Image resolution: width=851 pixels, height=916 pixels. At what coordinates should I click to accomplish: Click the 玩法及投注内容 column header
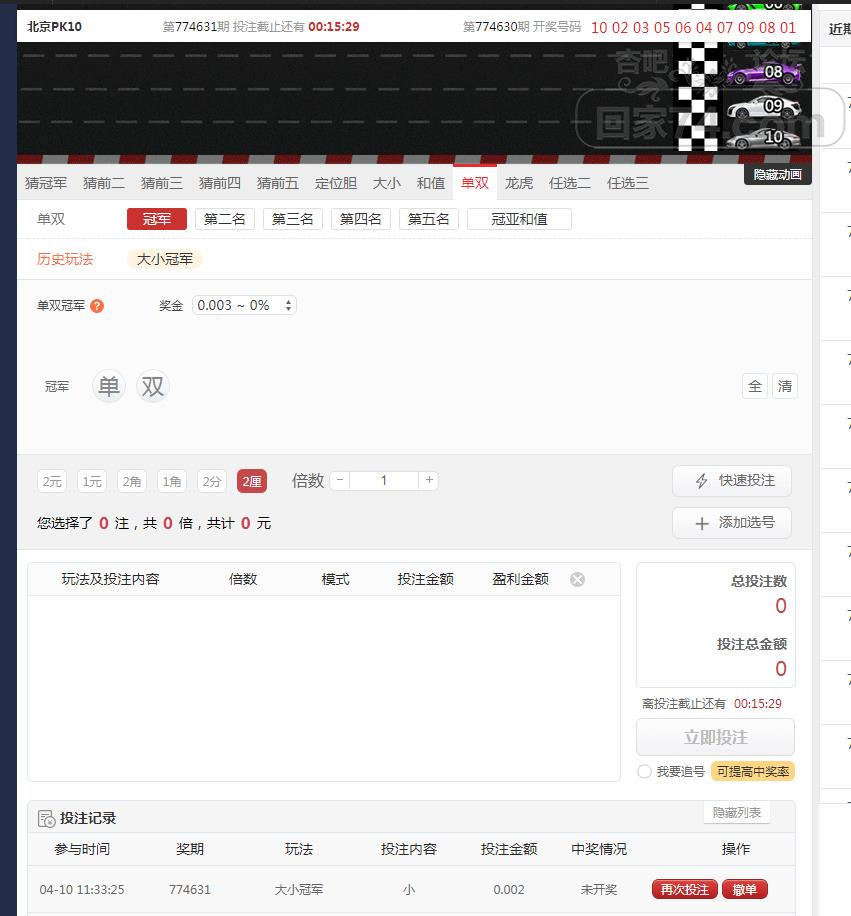pos(110,580)
